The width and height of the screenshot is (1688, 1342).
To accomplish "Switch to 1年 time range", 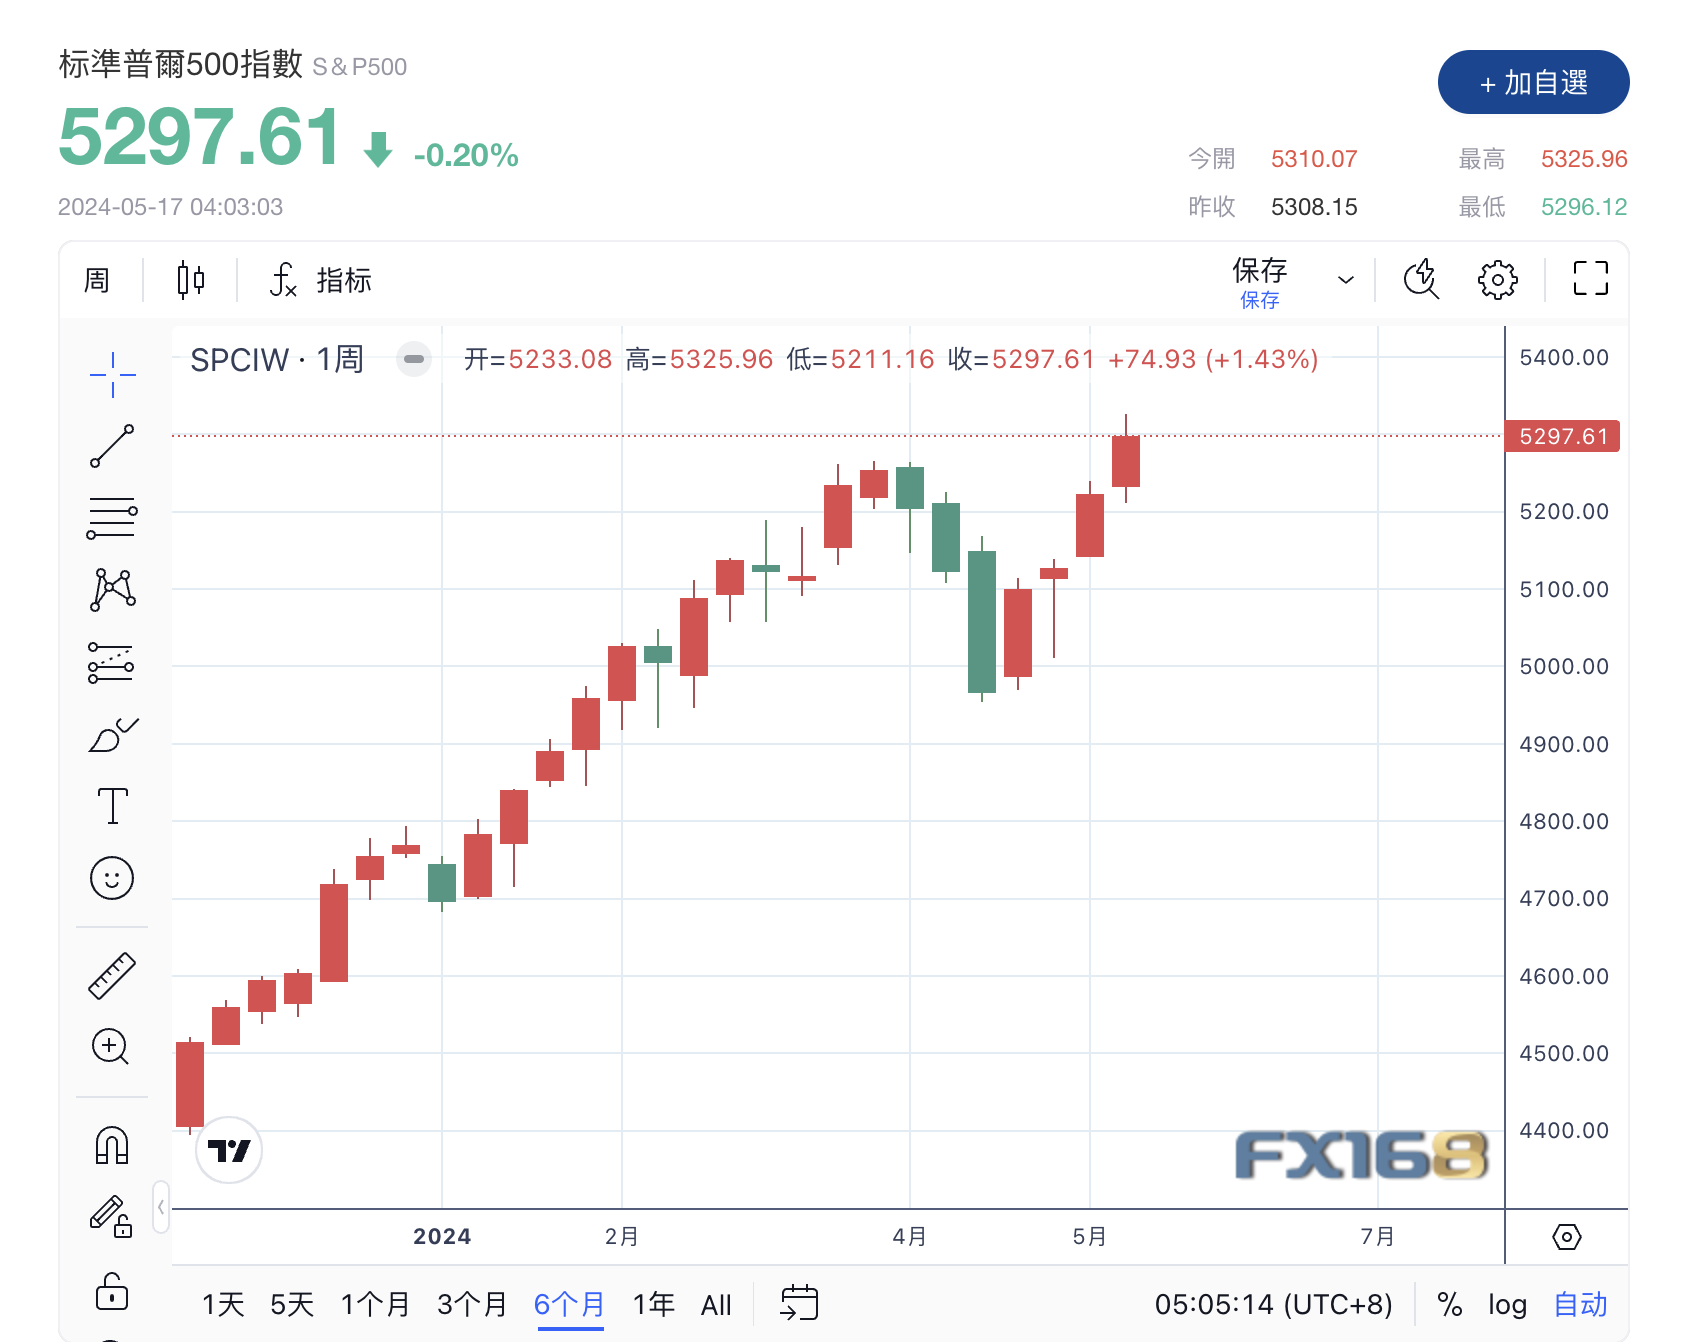I will point(654,1304).
